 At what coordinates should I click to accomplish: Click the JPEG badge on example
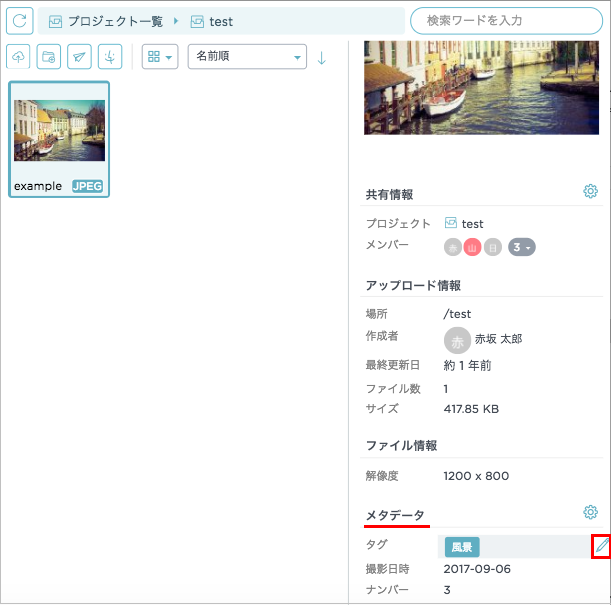pyautogui.click(x=87, y=186)
